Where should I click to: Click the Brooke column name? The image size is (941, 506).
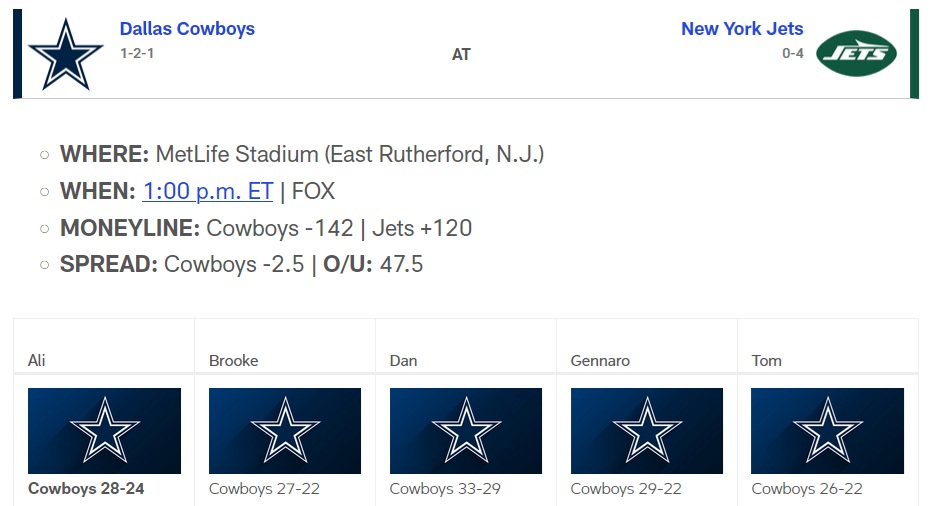coord(233,360)
